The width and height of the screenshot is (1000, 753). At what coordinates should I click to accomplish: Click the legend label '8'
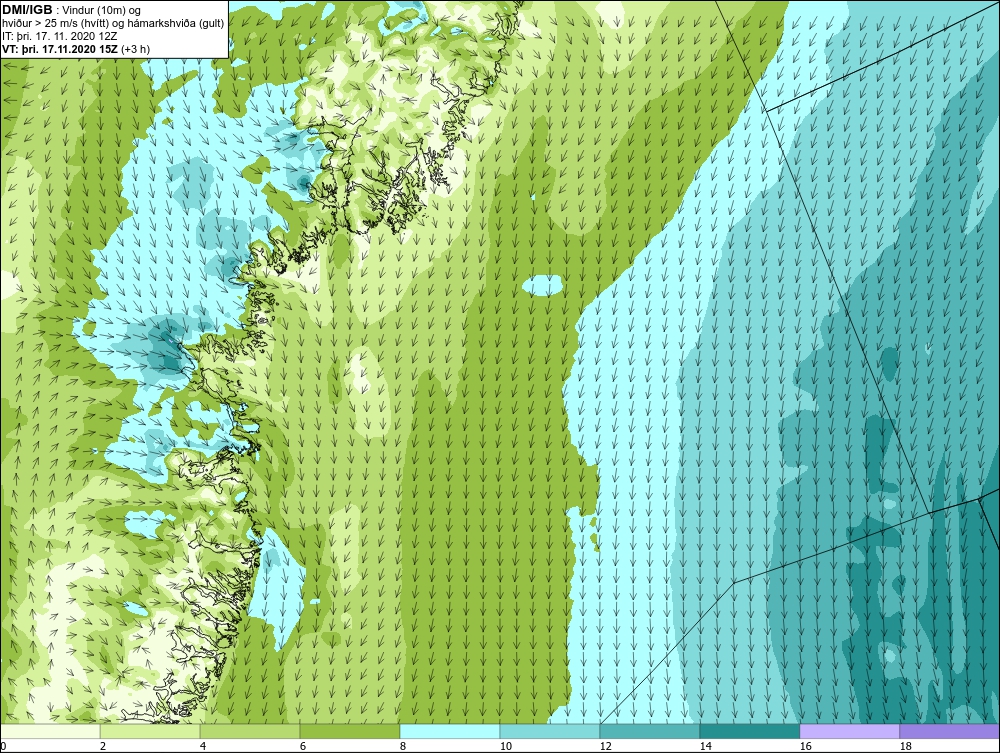tap(402, 746)
